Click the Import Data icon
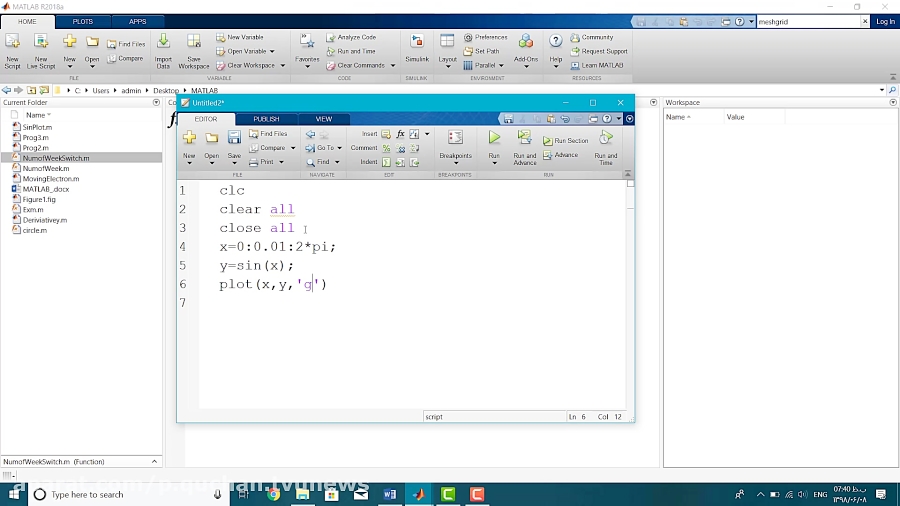 point(163,42)
